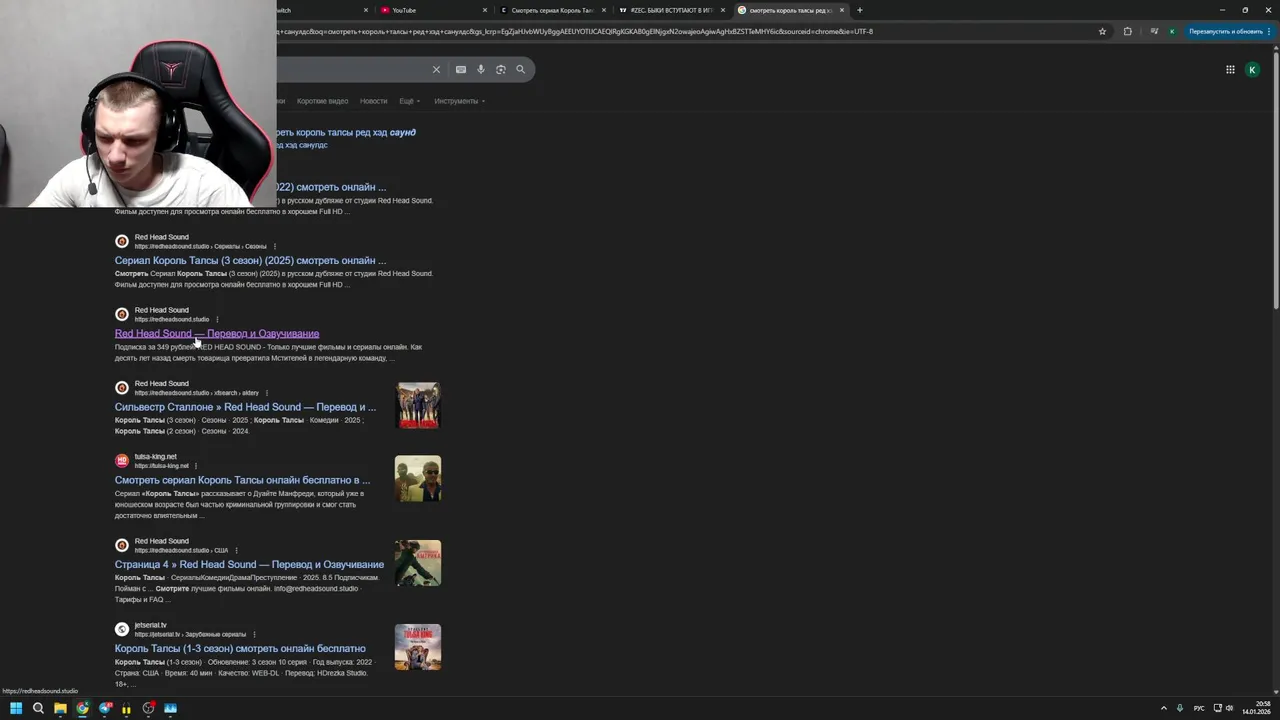Open search by image (Lens) icon
1280x720 pixels.
[x=501, y=69]
